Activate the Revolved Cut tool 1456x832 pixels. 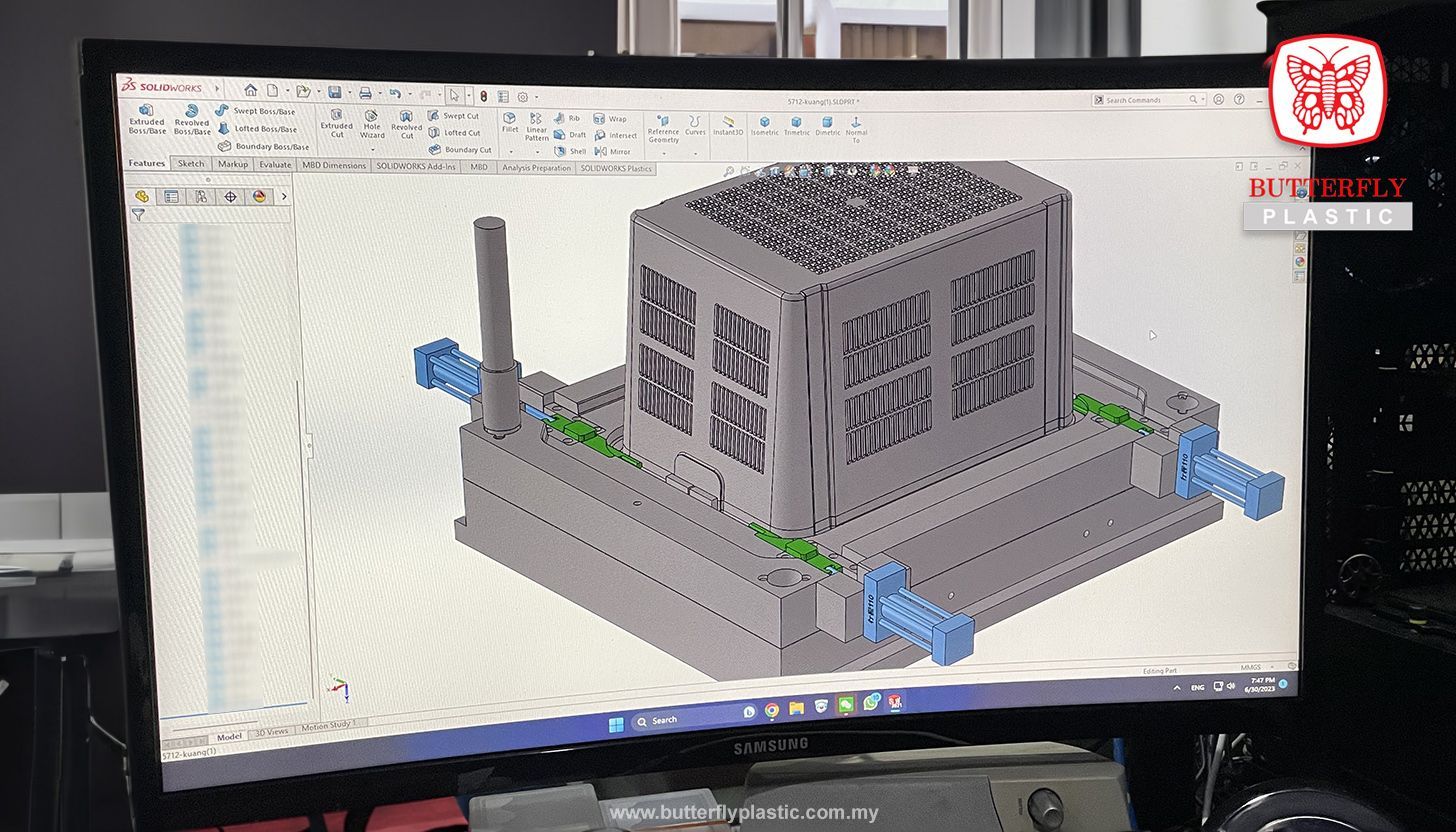pyautogui.click(x=406, y=124)
